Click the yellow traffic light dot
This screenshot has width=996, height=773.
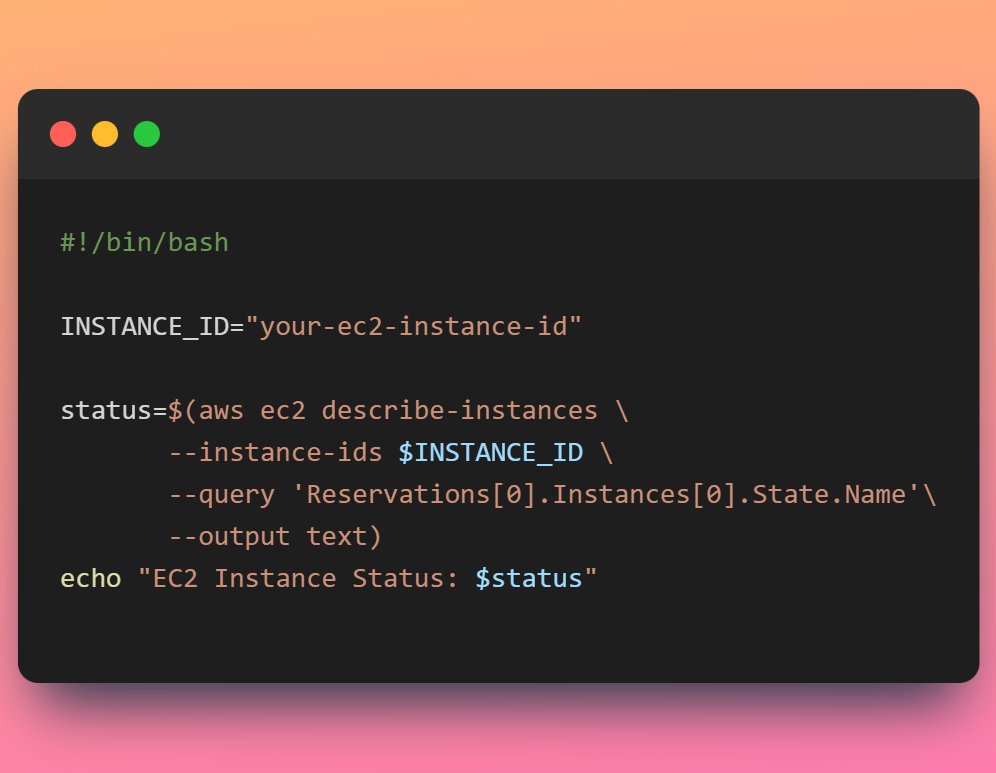tap(104, 133)
